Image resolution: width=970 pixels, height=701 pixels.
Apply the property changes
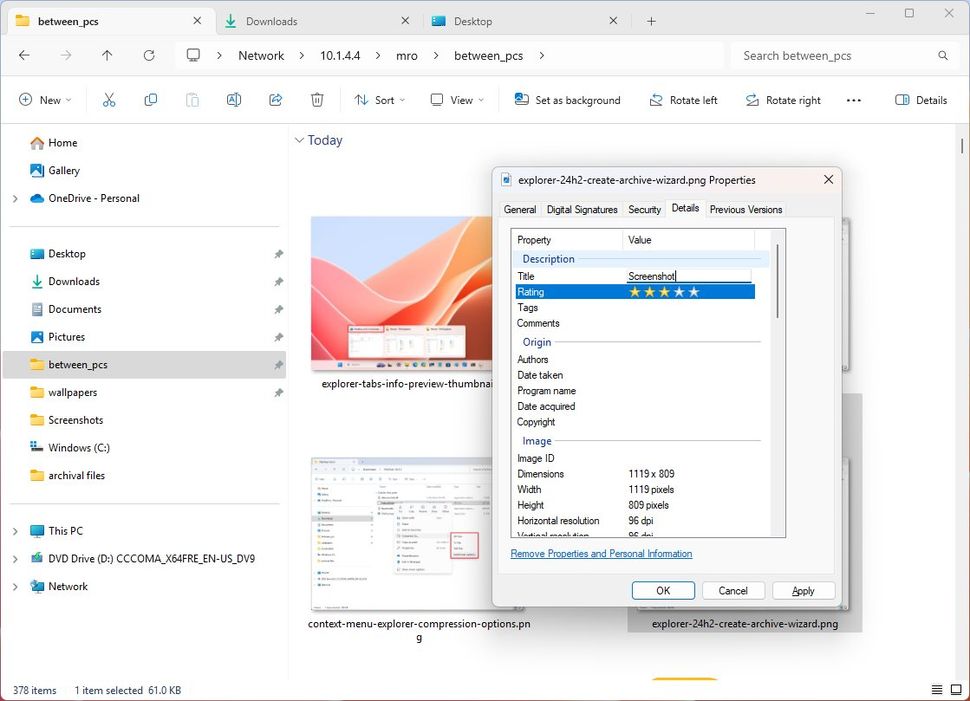click(x=803, y=590)
